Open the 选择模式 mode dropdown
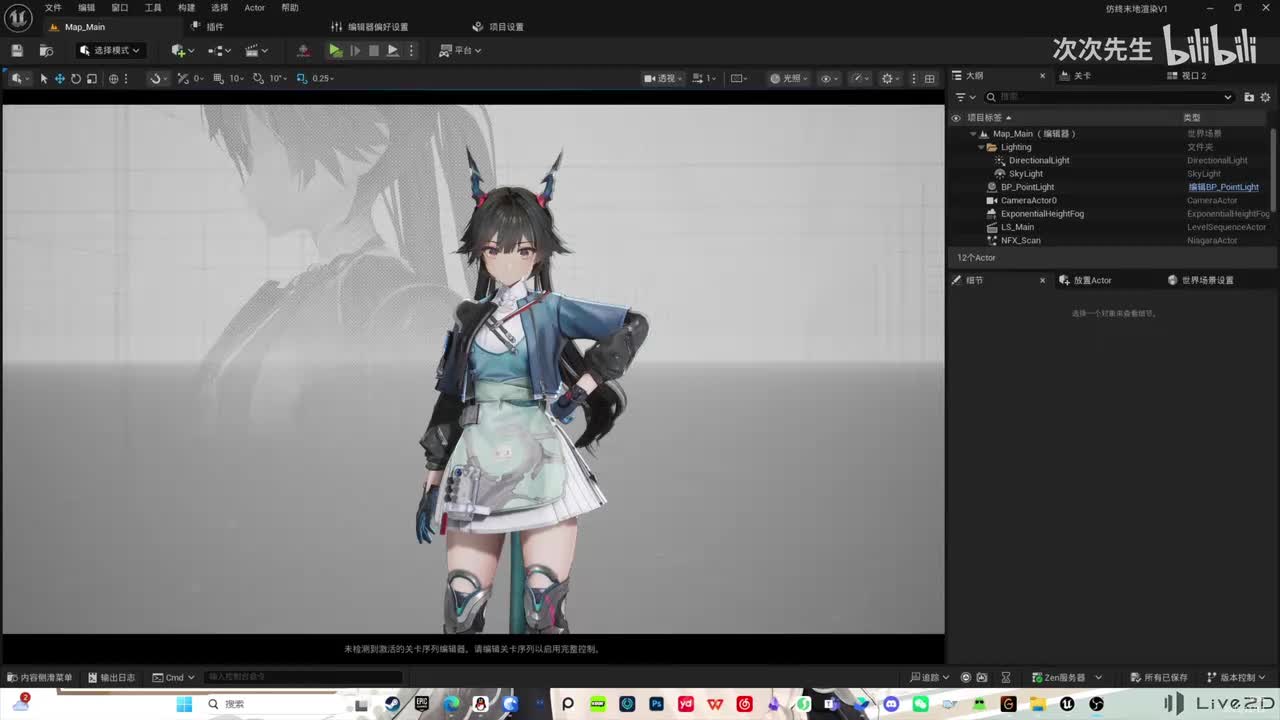The height and width of the screenshot is (720, 1280). pos(110,50)
